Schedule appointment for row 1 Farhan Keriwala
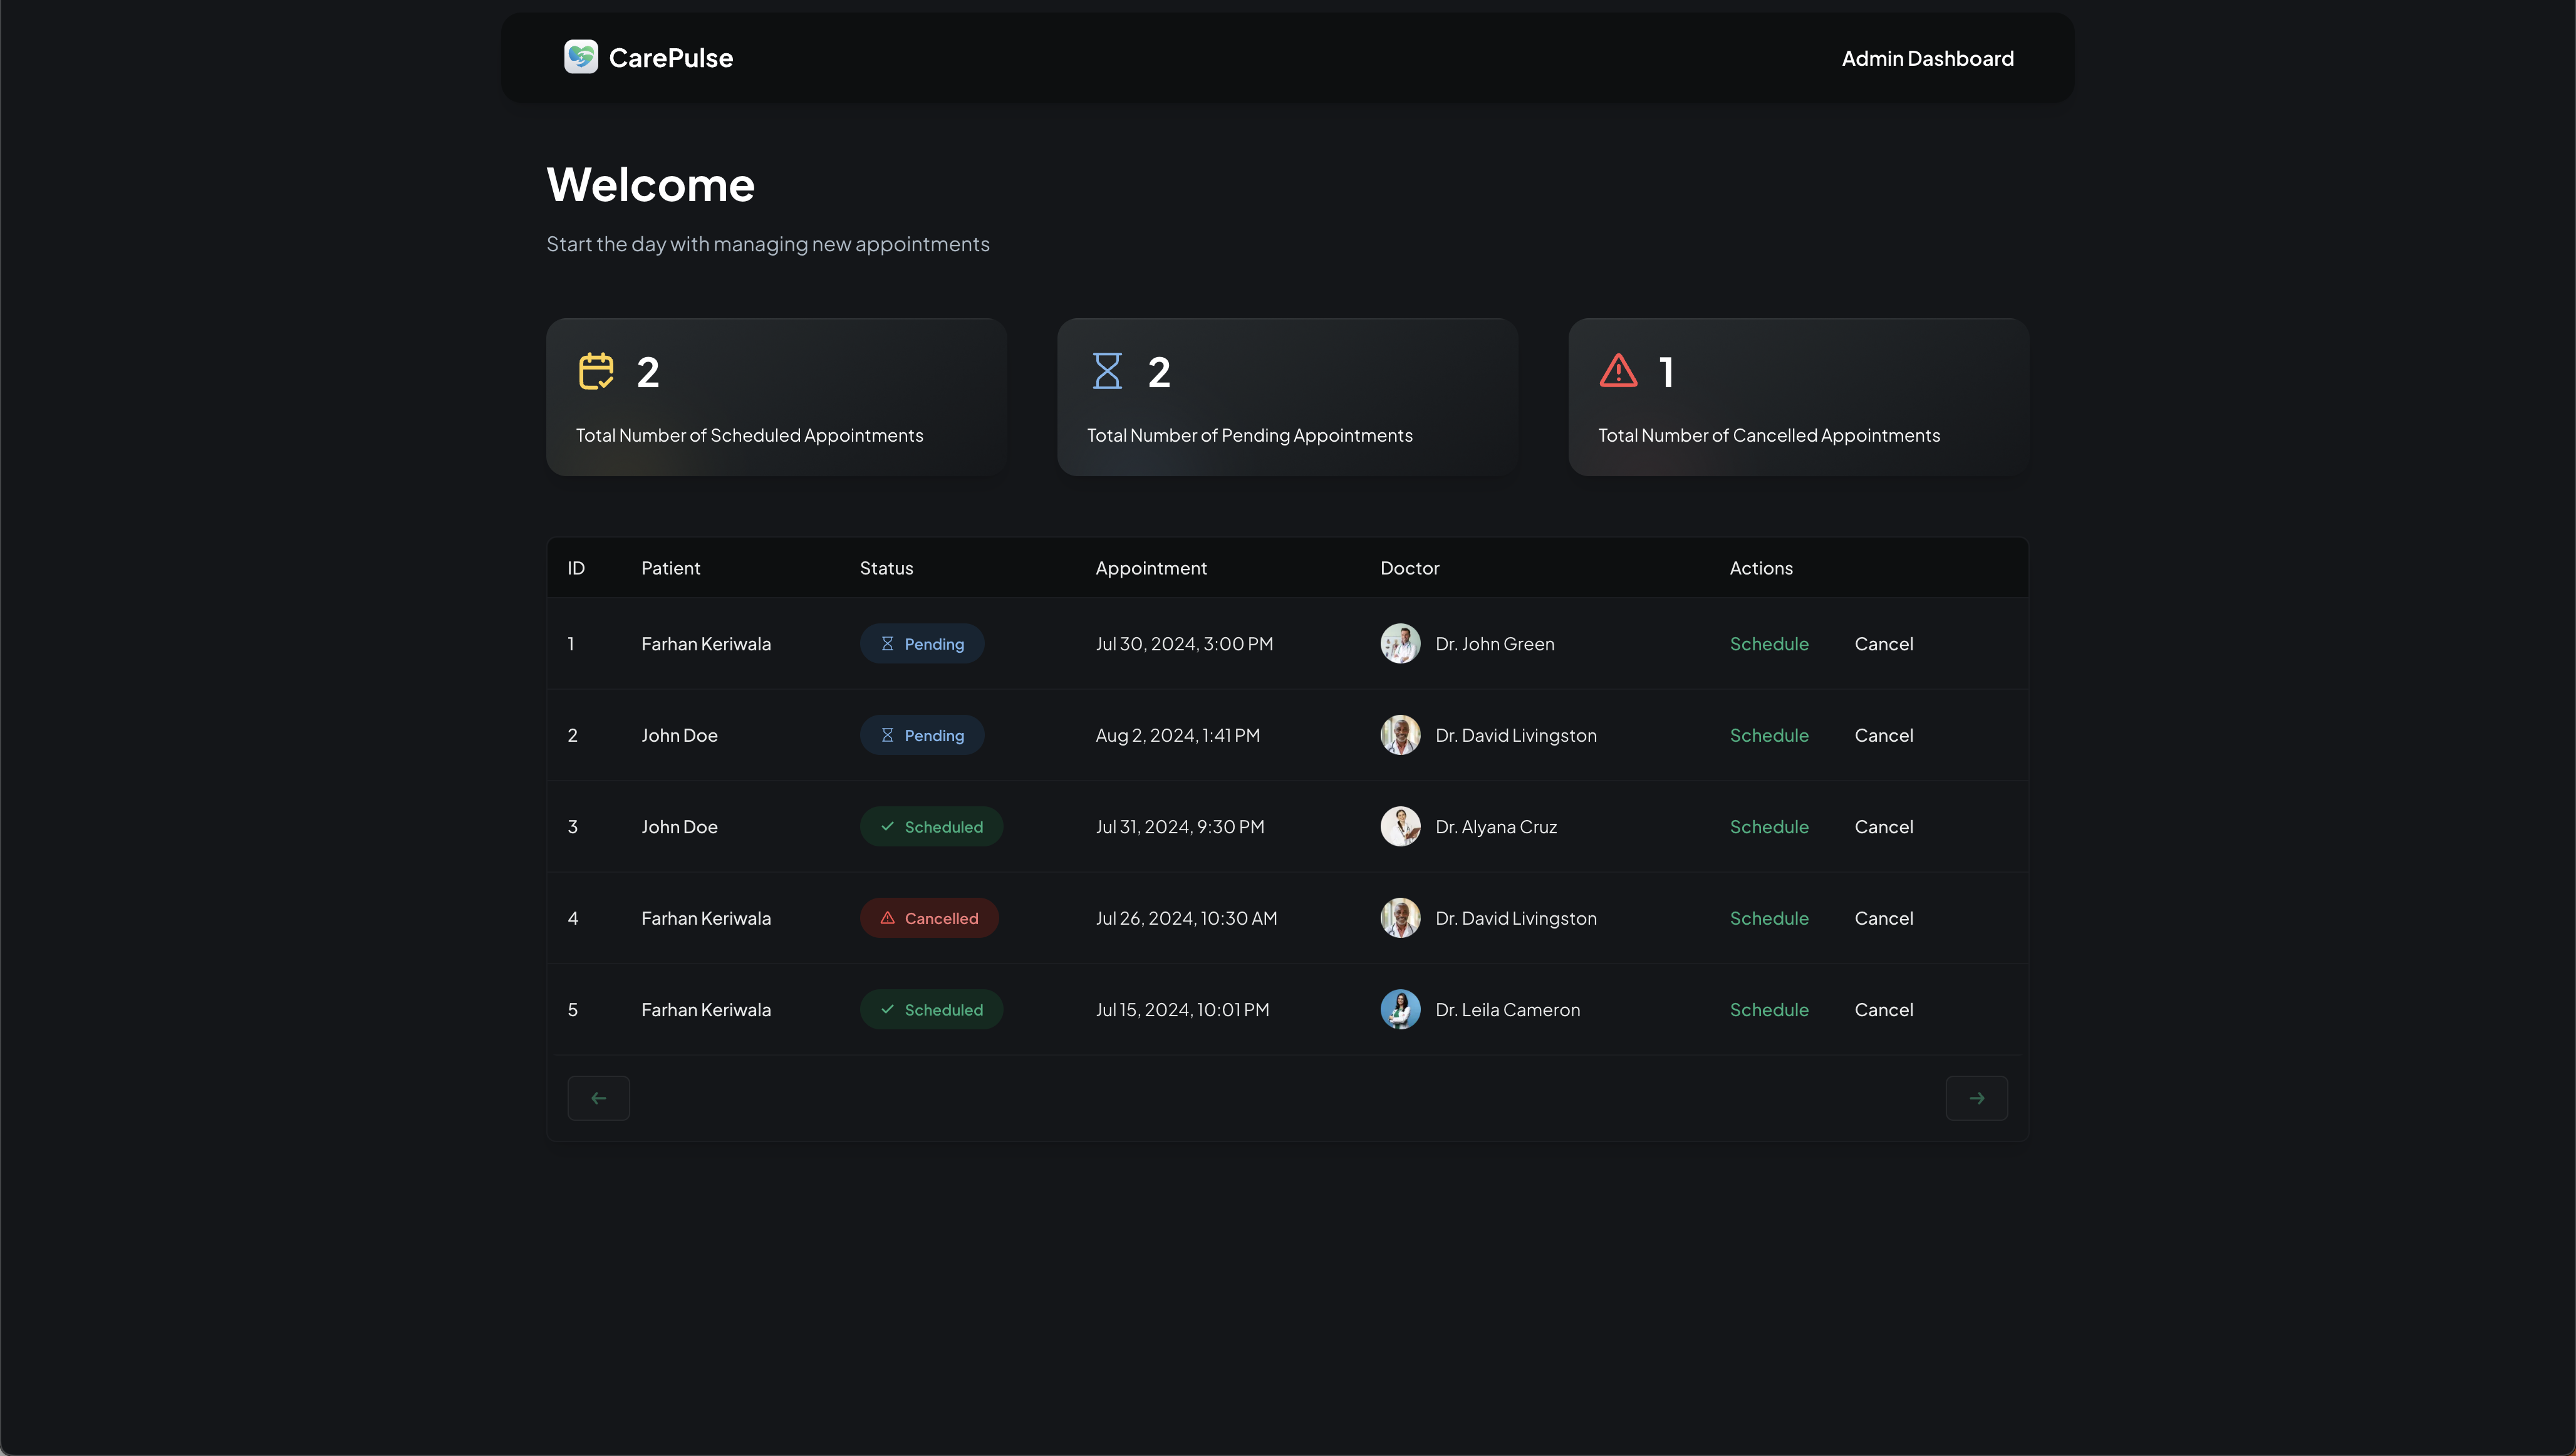This screenshot has width=2576, height=1456. coord(1769,644)
